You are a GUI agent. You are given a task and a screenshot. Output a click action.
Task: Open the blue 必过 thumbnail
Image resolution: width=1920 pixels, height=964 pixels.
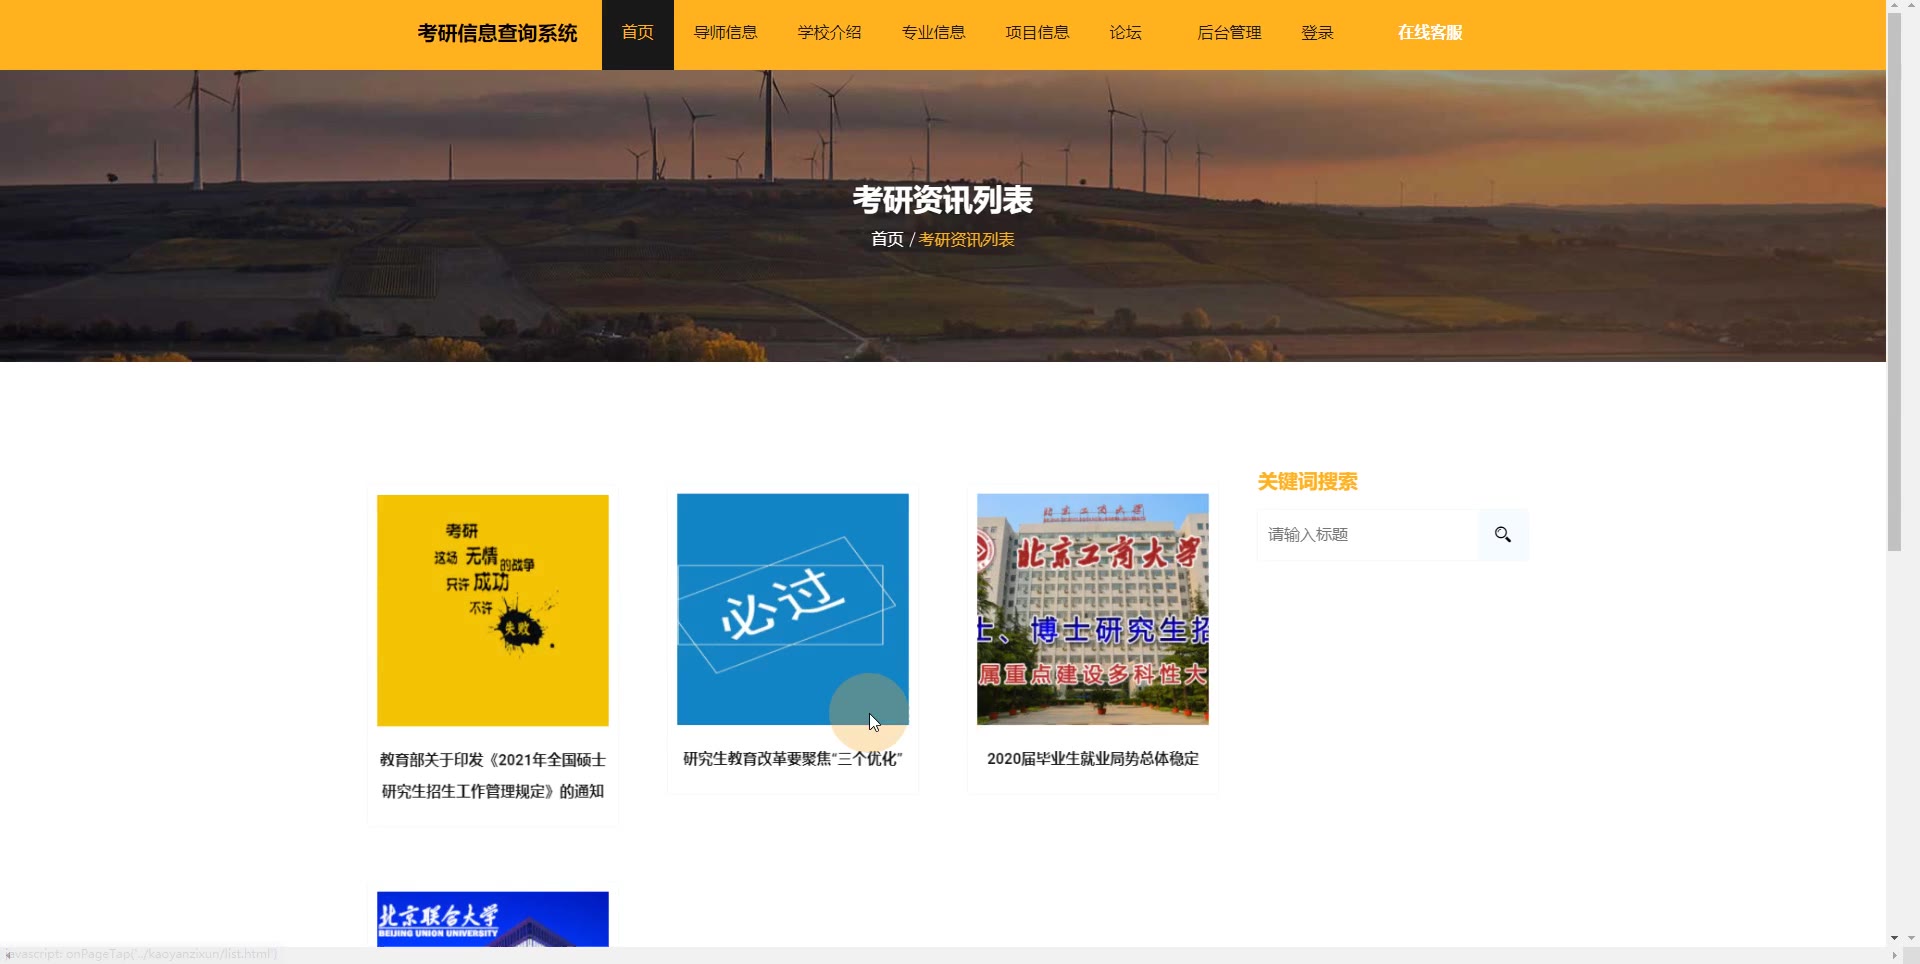[x=793, y=609]
